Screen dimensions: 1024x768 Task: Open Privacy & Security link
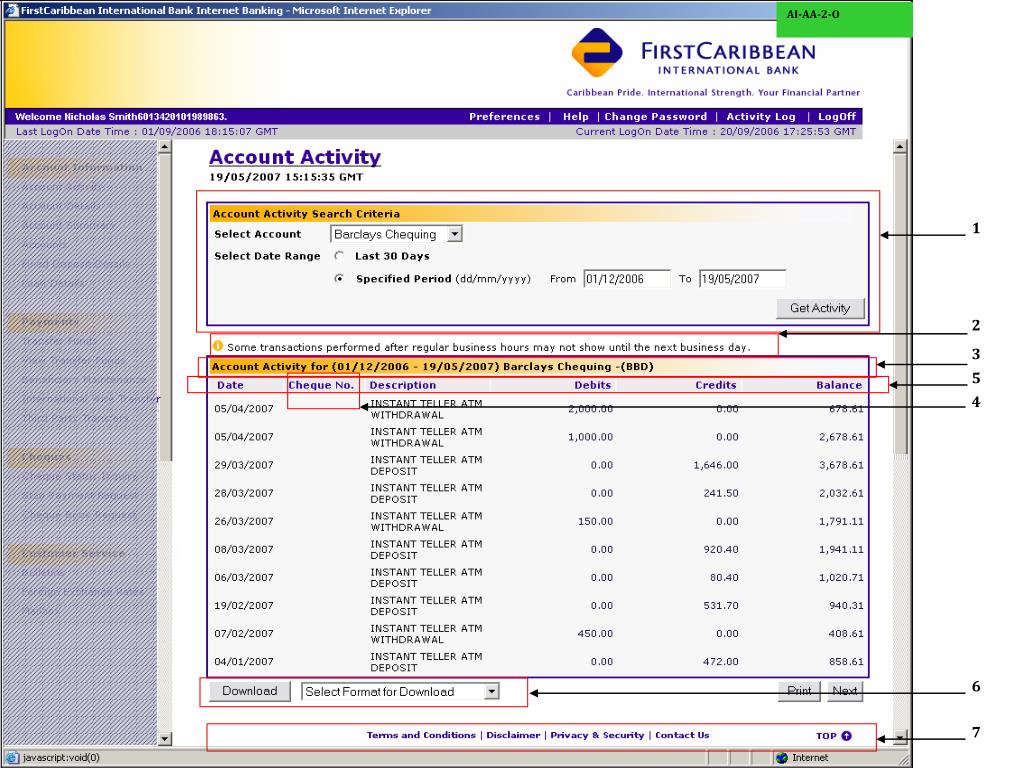pyautogui.click(x=597, y=735)
